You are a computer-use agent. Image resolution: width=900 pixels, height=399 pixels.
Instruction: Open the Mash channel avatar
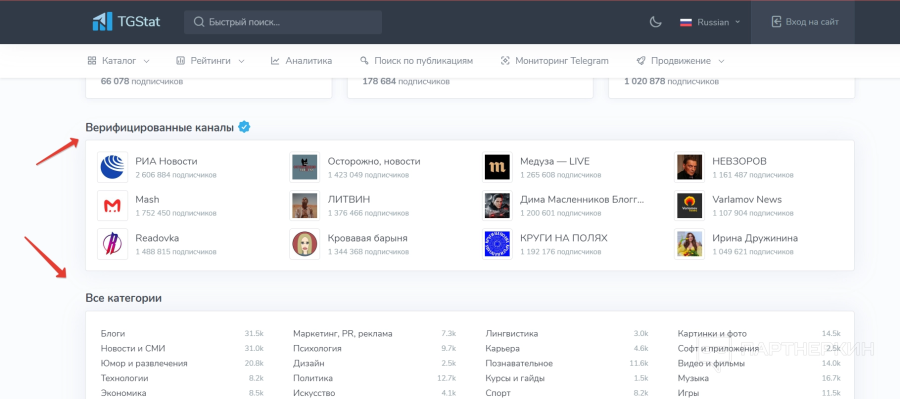pos(112,206)
